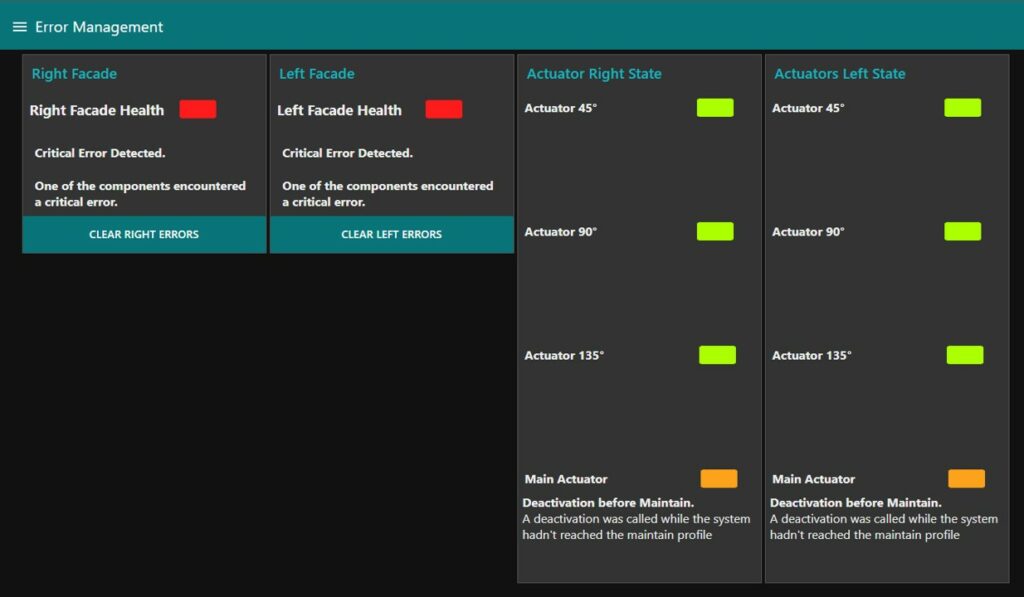Click the Actuator Right State panel heading
Screen dimensions: 1024x597
[x=594, y=74]
